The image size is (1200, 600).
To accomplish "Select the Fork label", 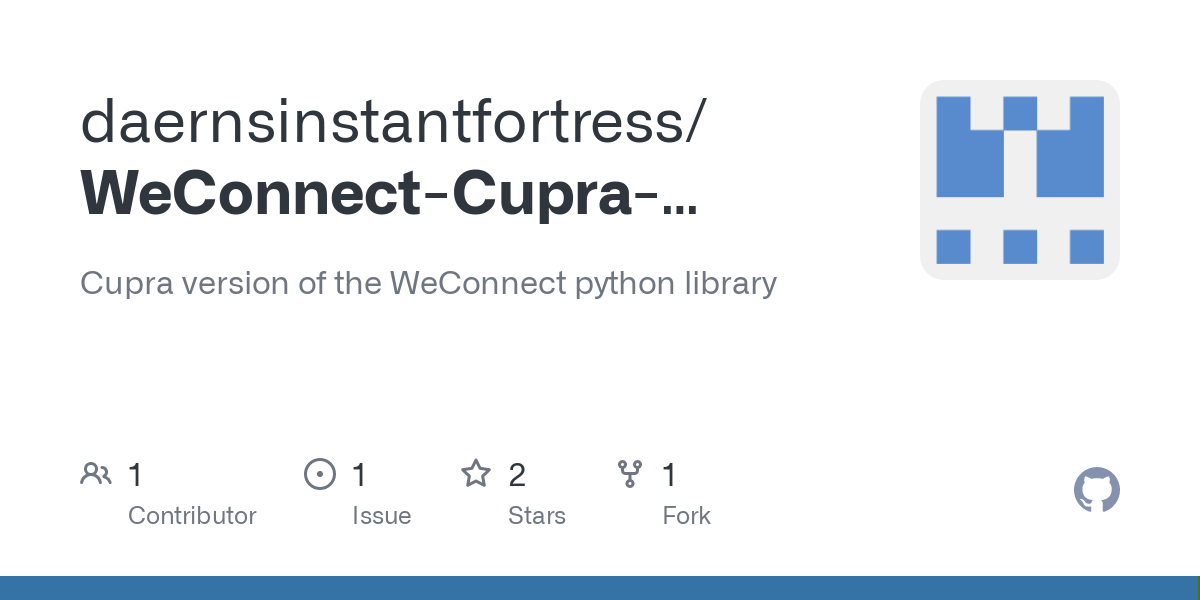I will click(686, 516).
